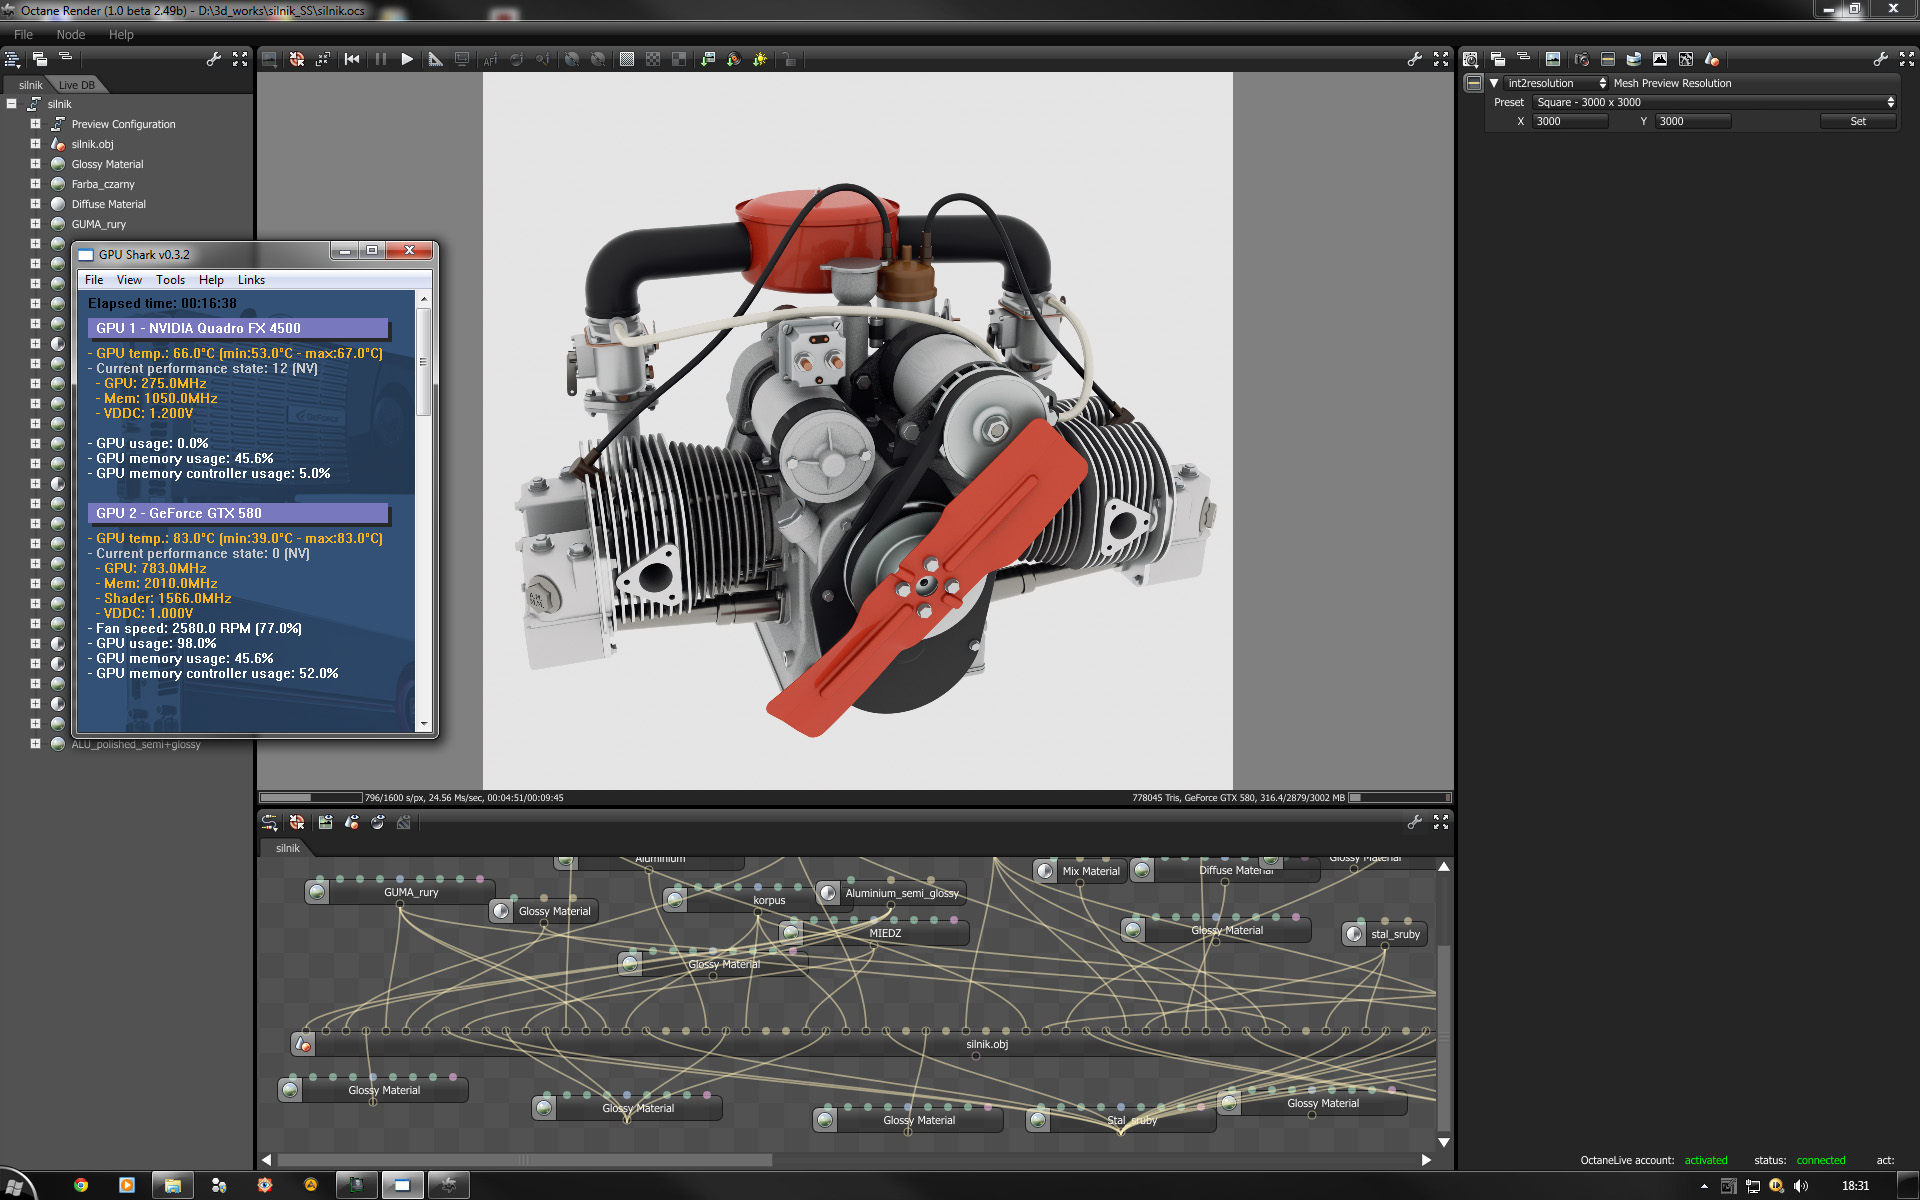Switch to the Live DB tab
Screen dimensions: 1920x1200
point(76,85)
